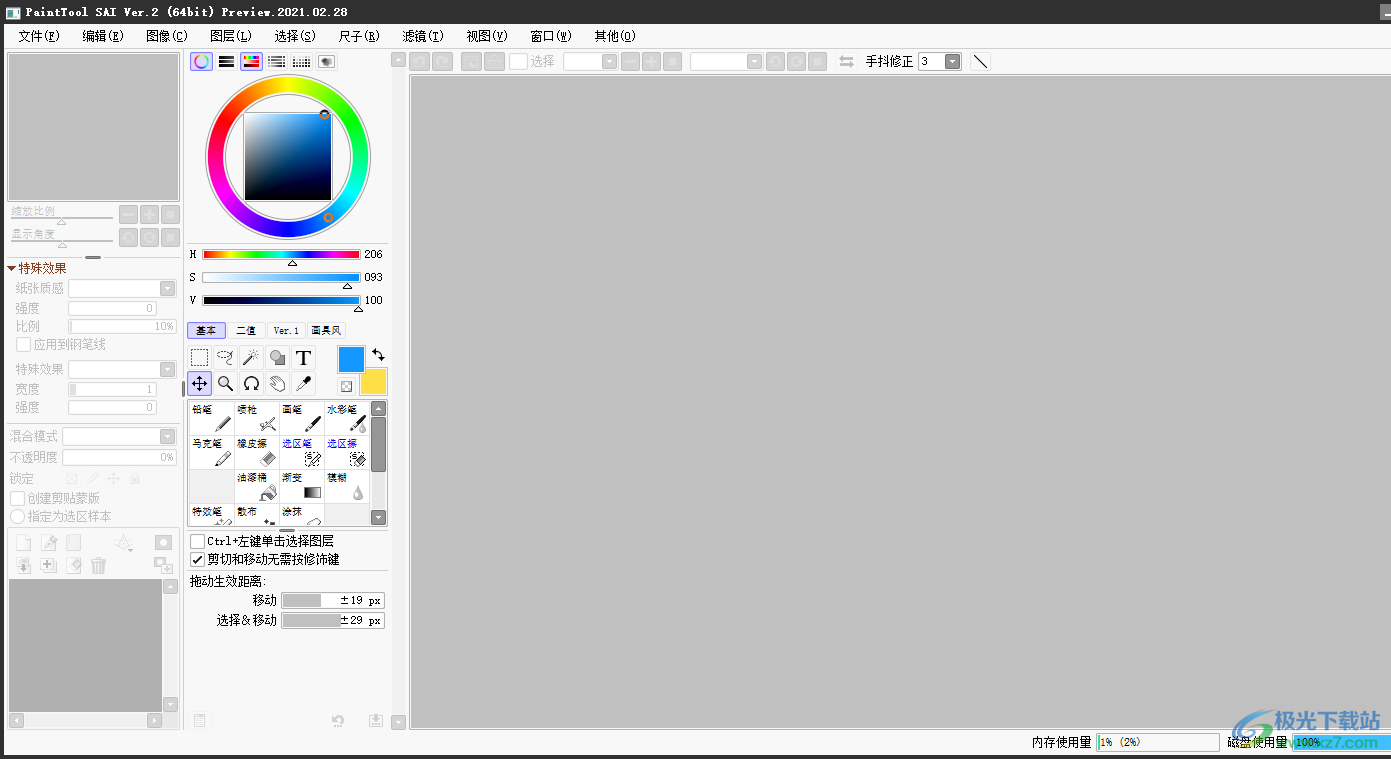The image size is (1391, 759).
Task: Select the Text tool
Action: [304, 358]
